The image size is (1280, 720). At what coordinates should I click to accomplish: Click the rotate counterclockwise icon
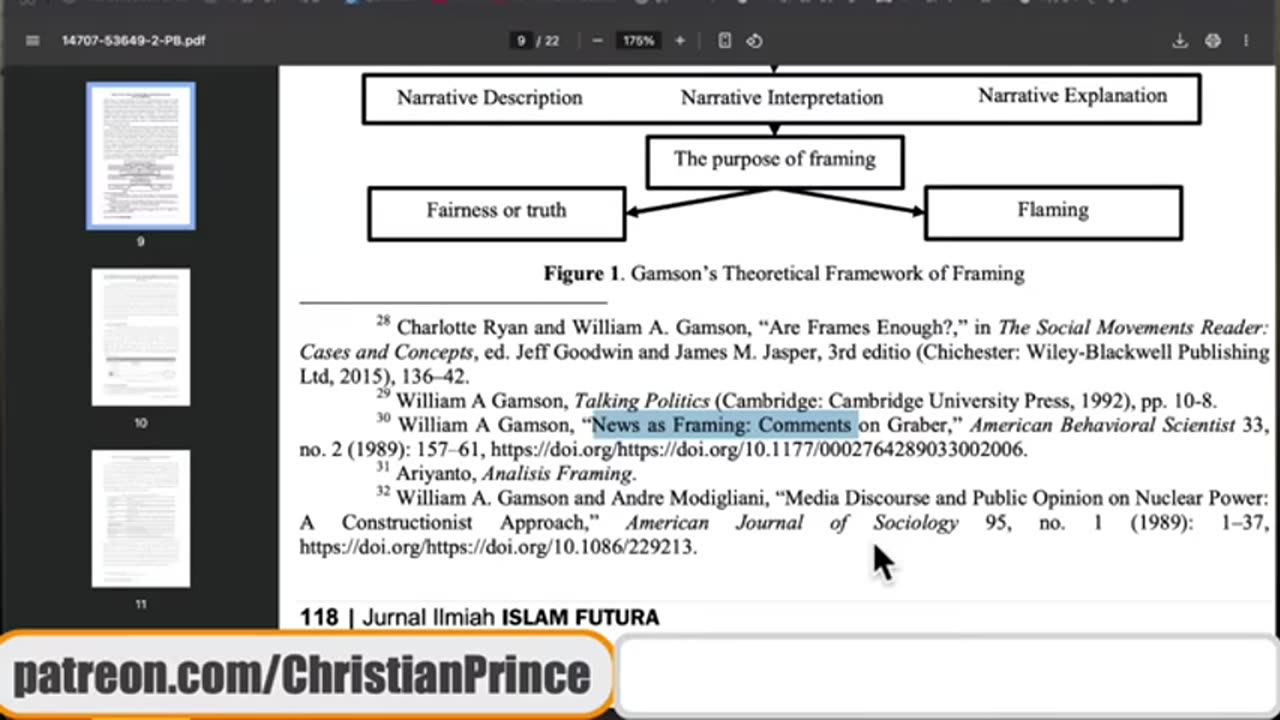(755, 41)
